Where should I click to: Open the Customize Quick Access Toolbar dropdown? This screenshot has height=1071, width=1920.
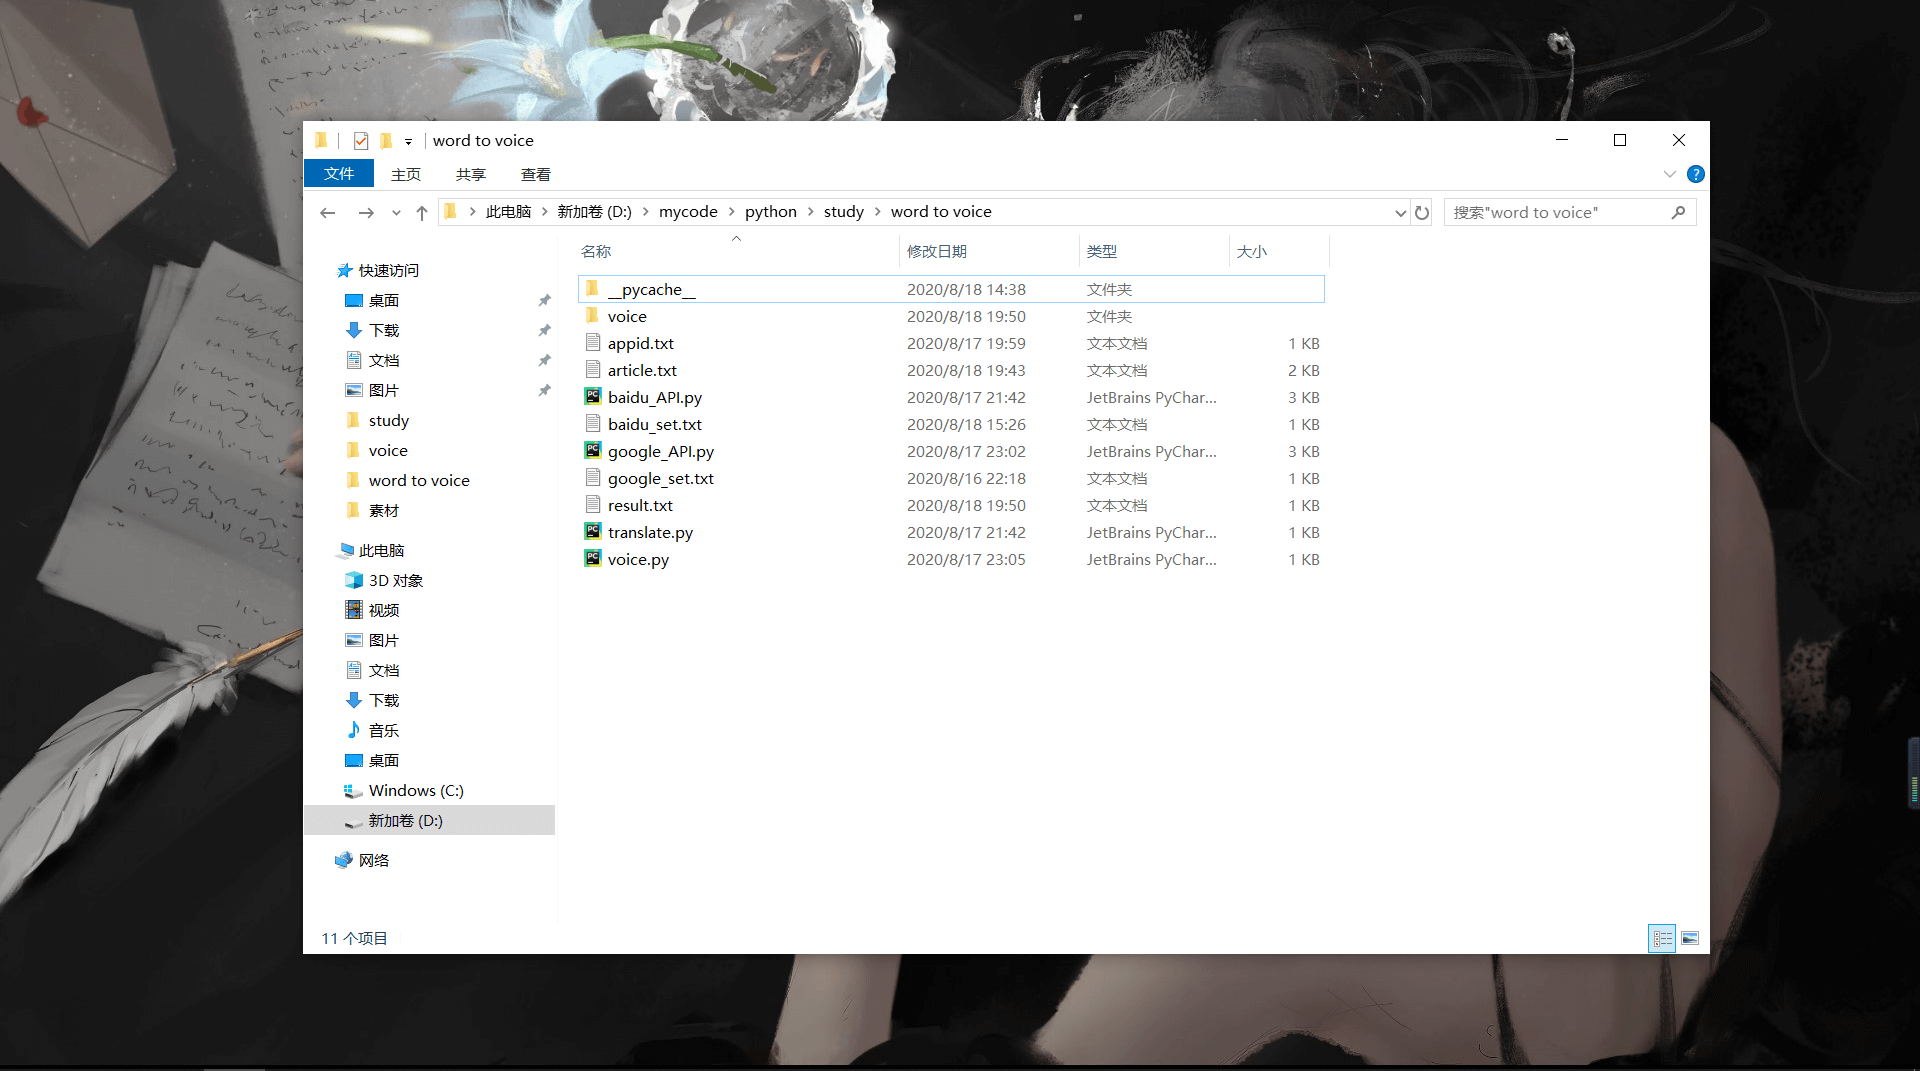[408, 142]
